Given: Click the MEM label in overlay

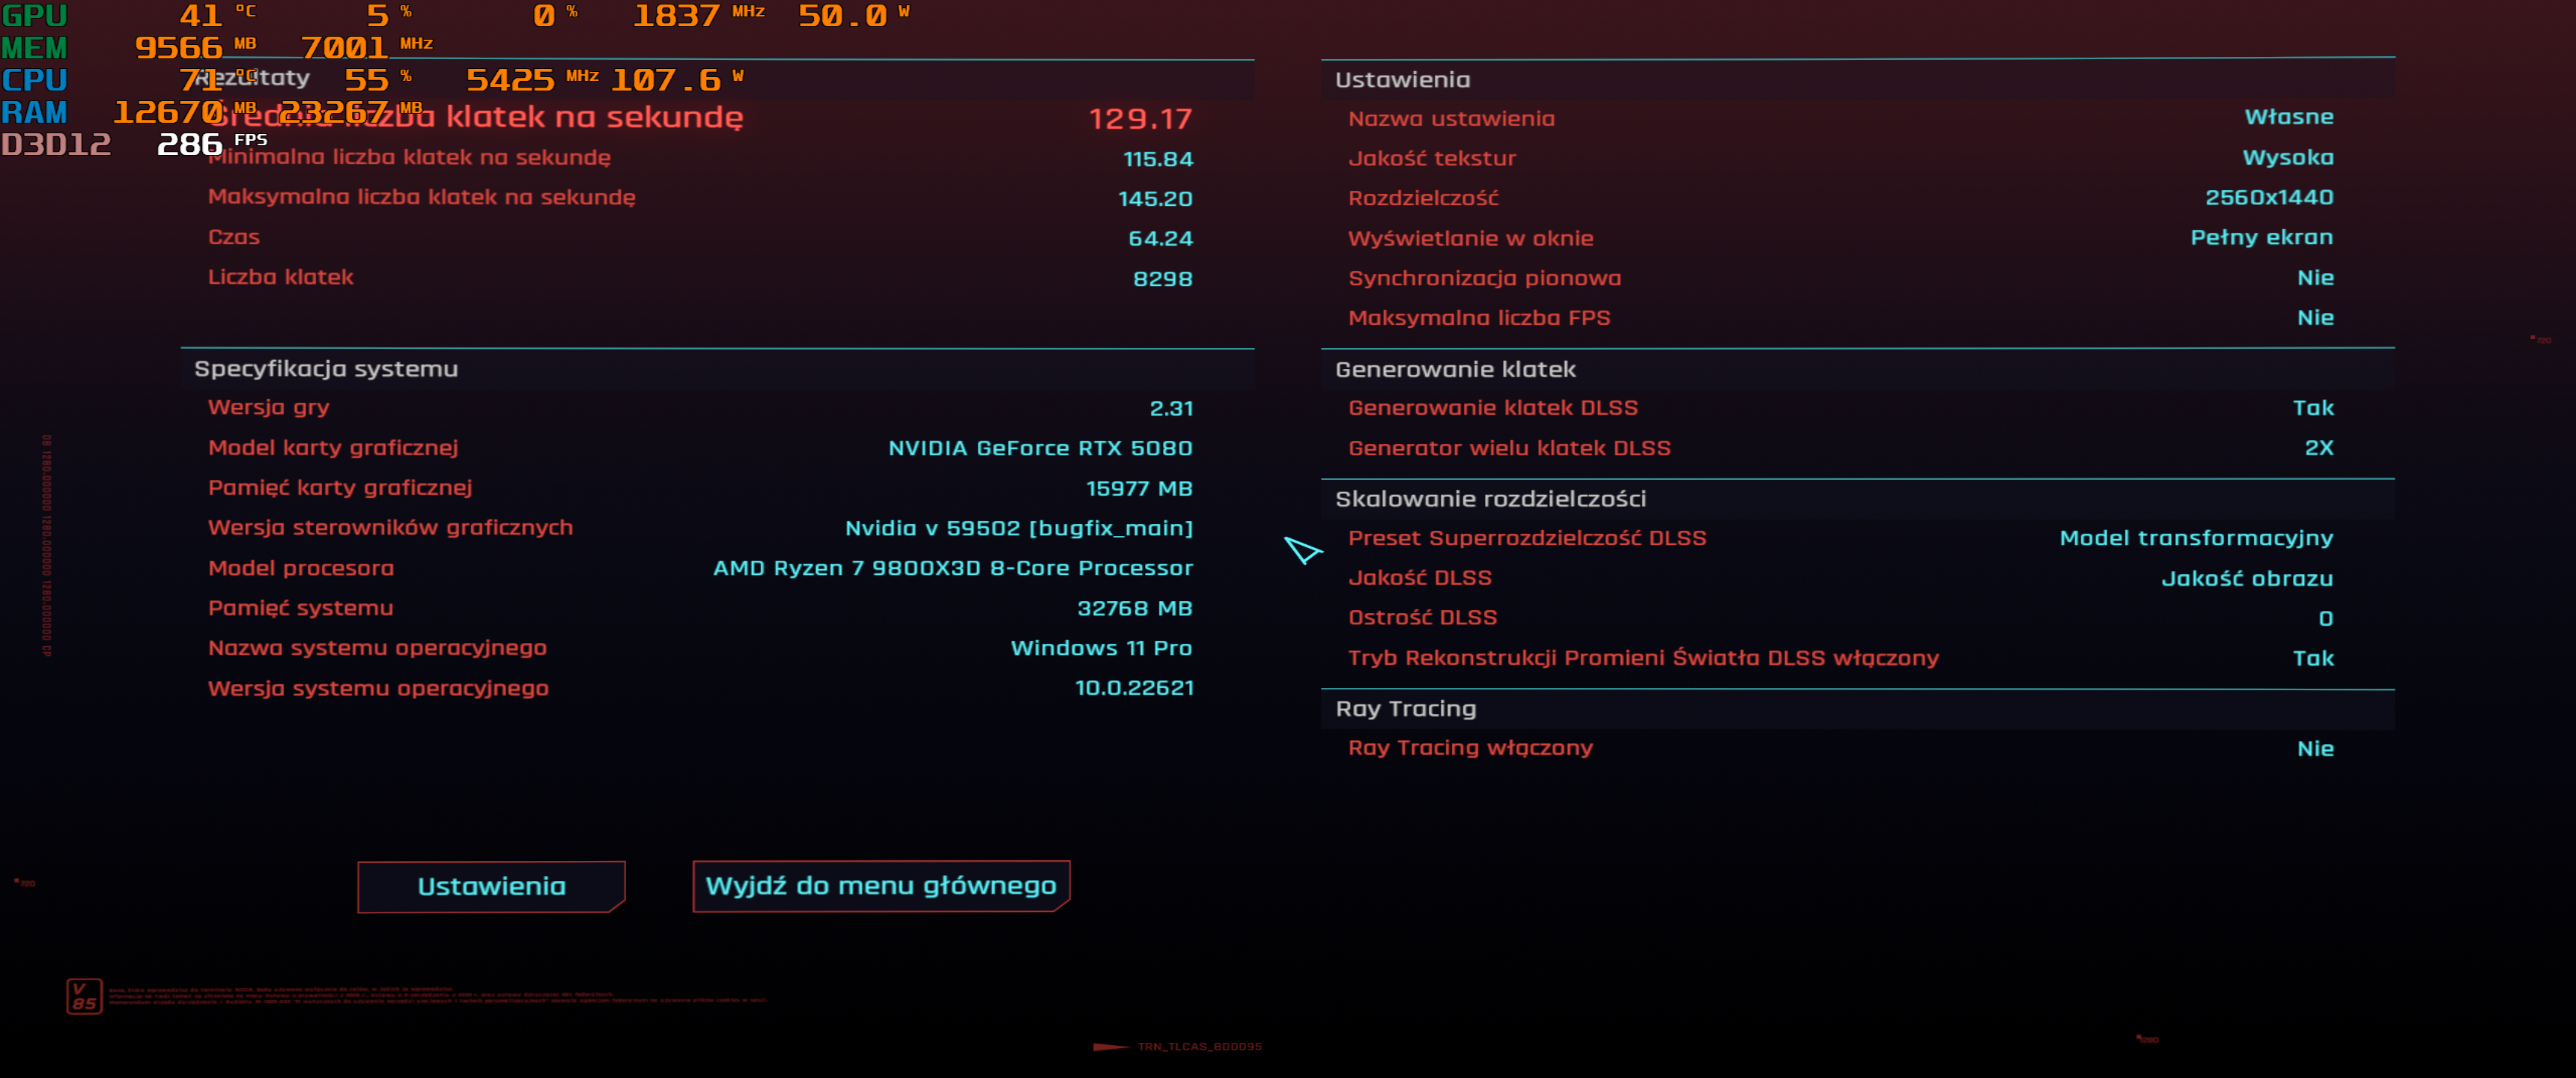Looking at the screenshot, I should pos(34,47).
